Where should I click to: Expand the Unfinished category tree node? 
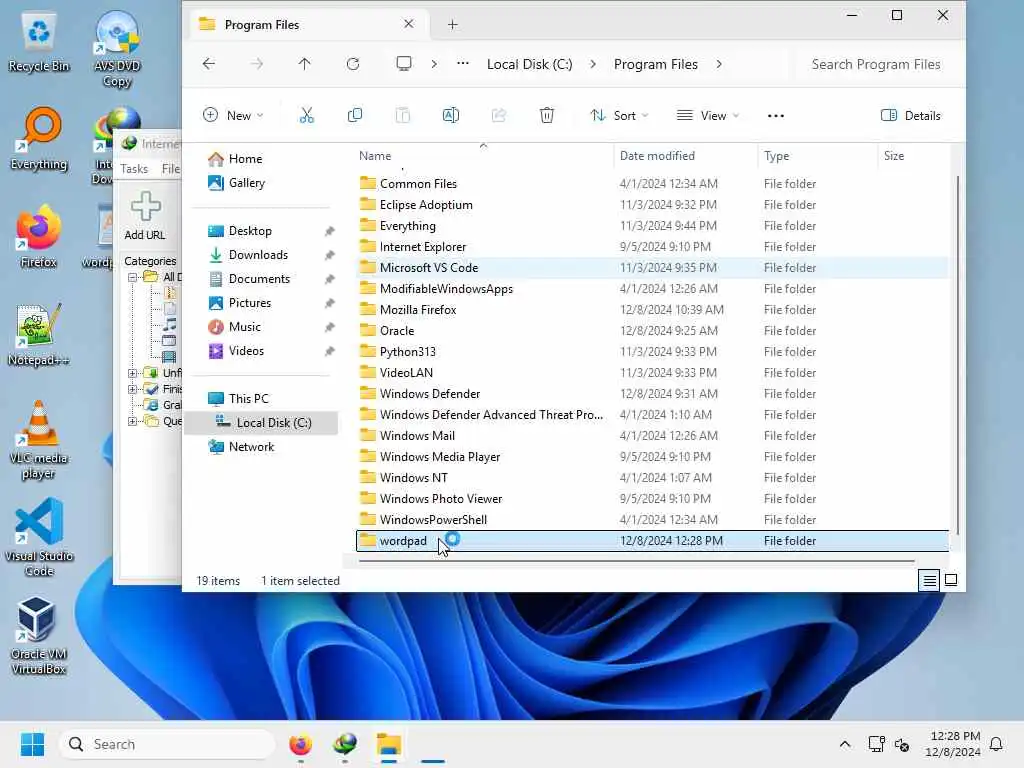[x=132, y=373]
